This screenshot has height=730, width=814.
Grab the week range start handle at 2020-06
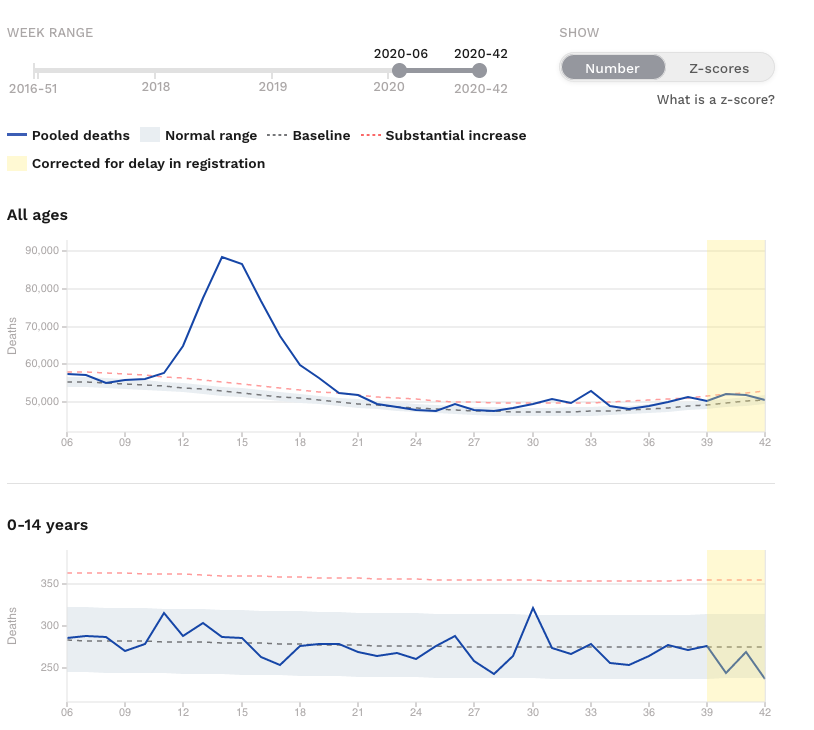tap(399, 70)
